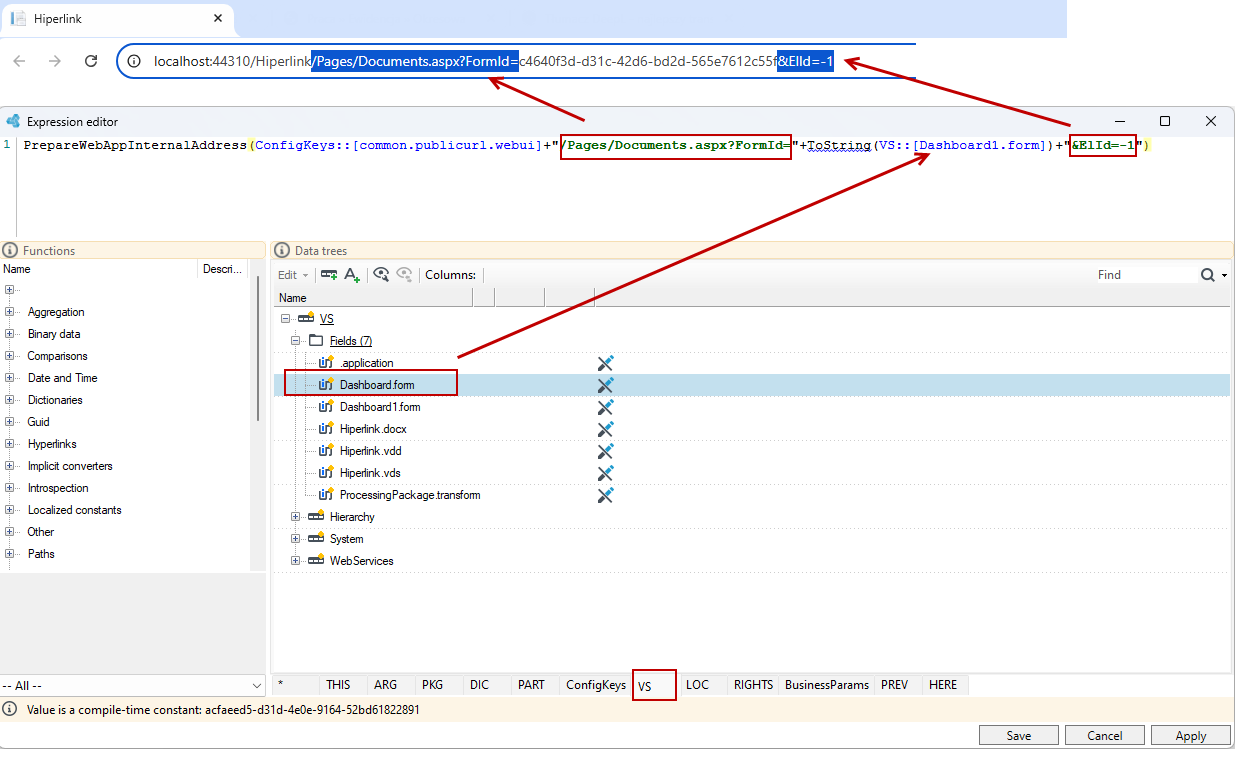Viewport: 1238px width, 760px height.
Task: Click the browser reload icon
Action: pyautogui.click(x=91, y=61)
